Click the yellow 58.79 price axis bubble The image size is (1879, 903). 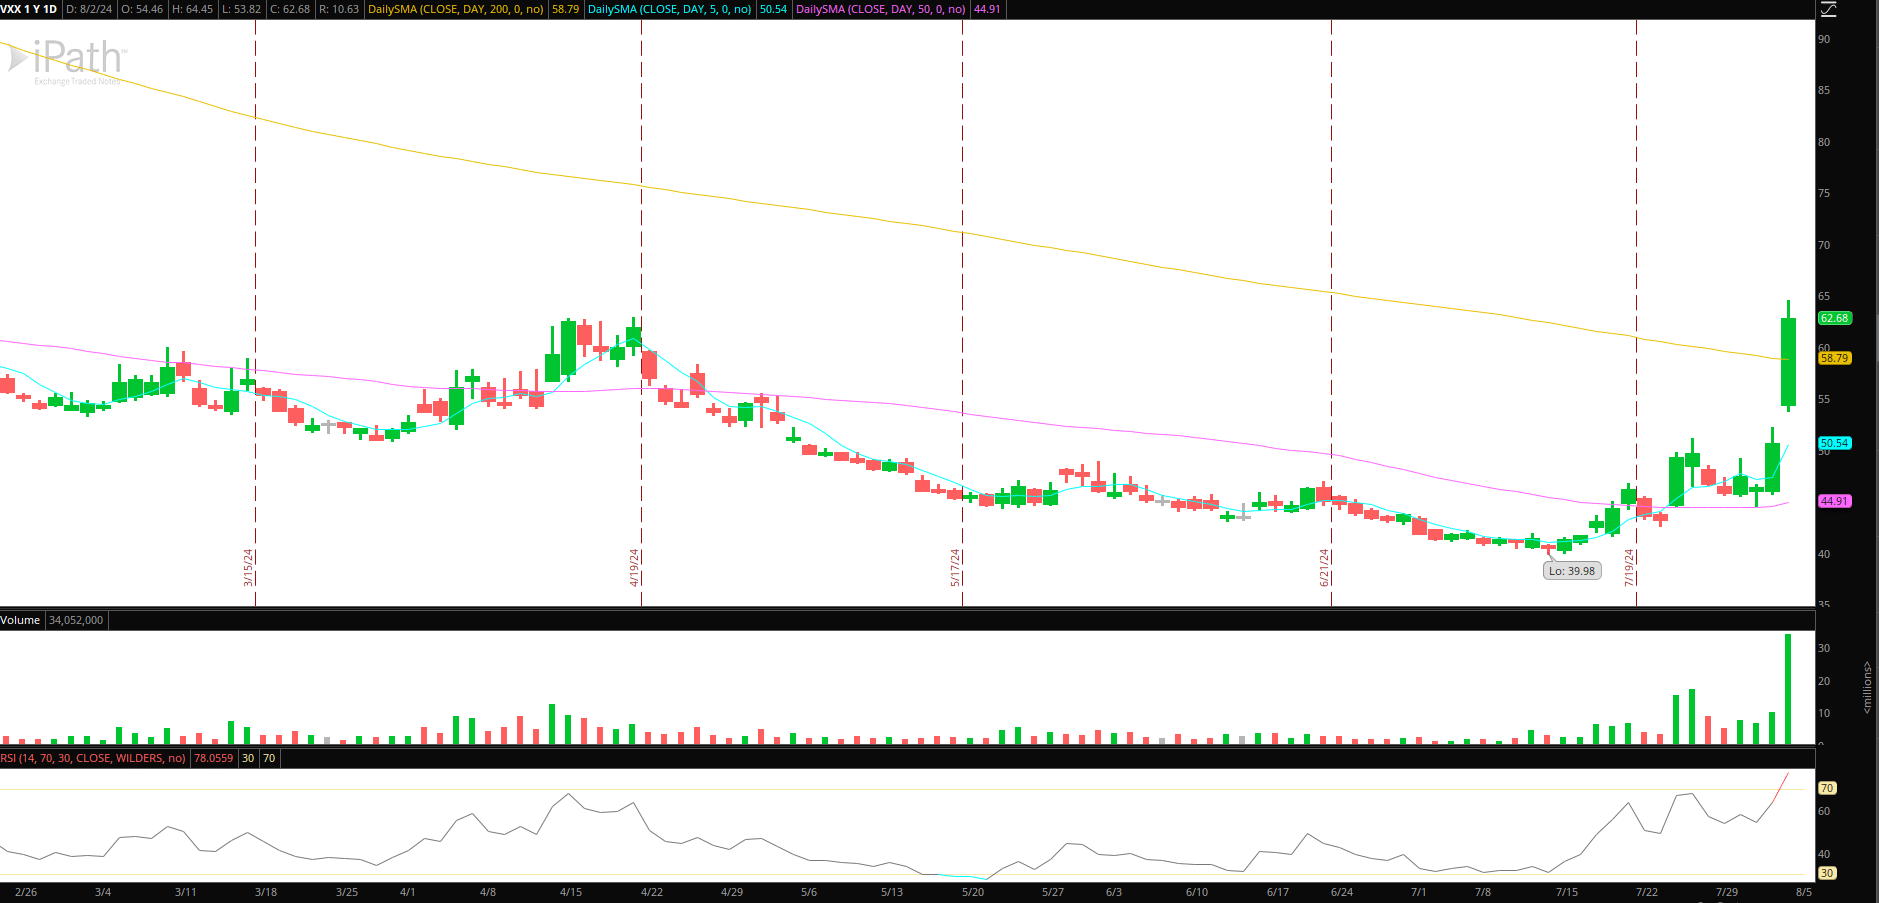click(1834, 358)
